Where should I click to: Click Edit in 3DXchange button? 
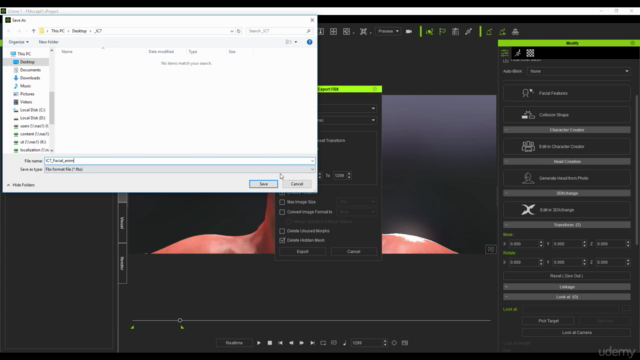pos(567,210)
